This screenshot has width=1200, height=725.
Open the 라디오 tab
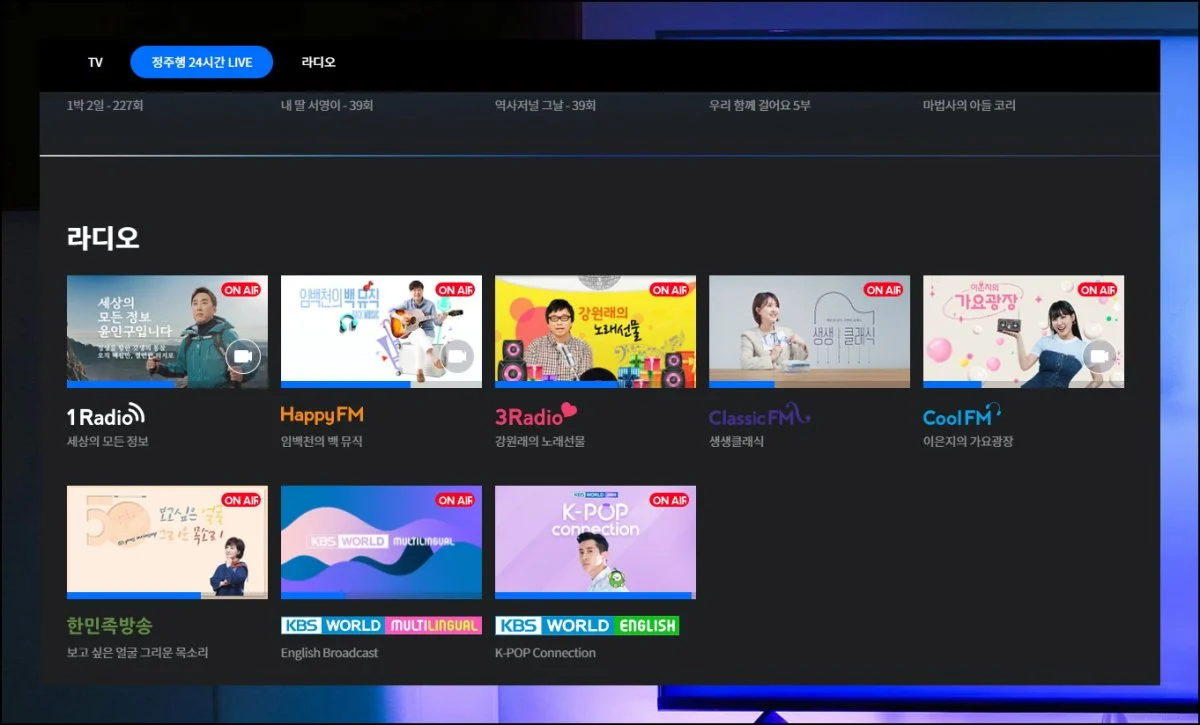tap(318, 62)
